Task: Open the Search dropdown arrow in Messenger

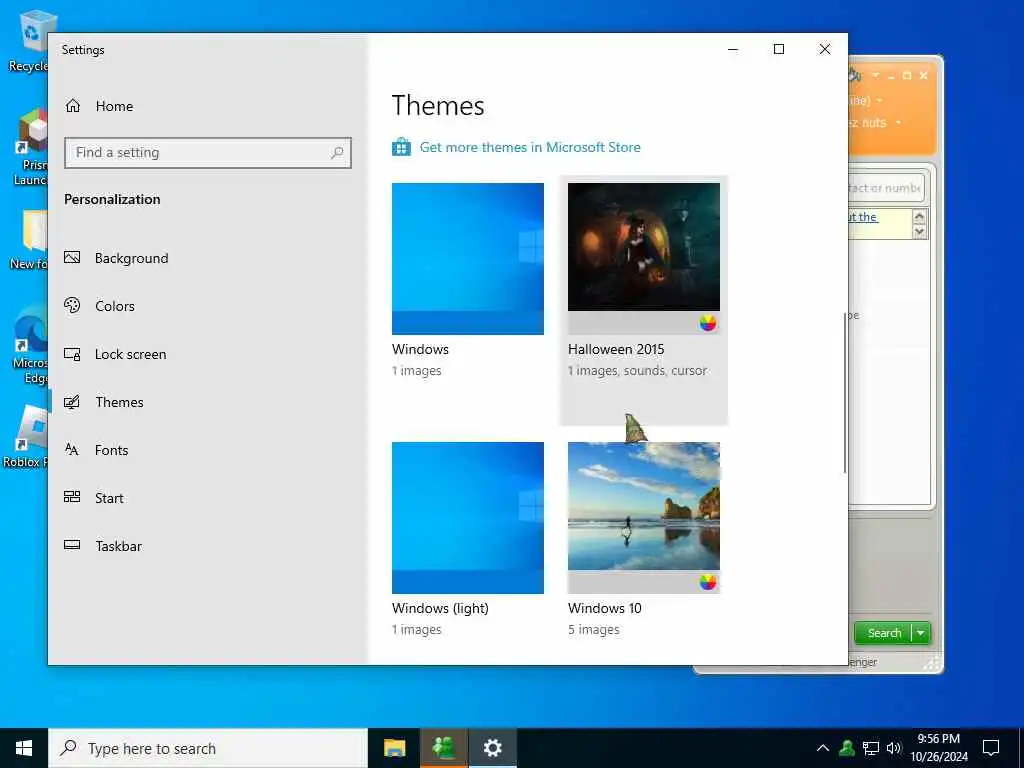Action: [921, 633]
